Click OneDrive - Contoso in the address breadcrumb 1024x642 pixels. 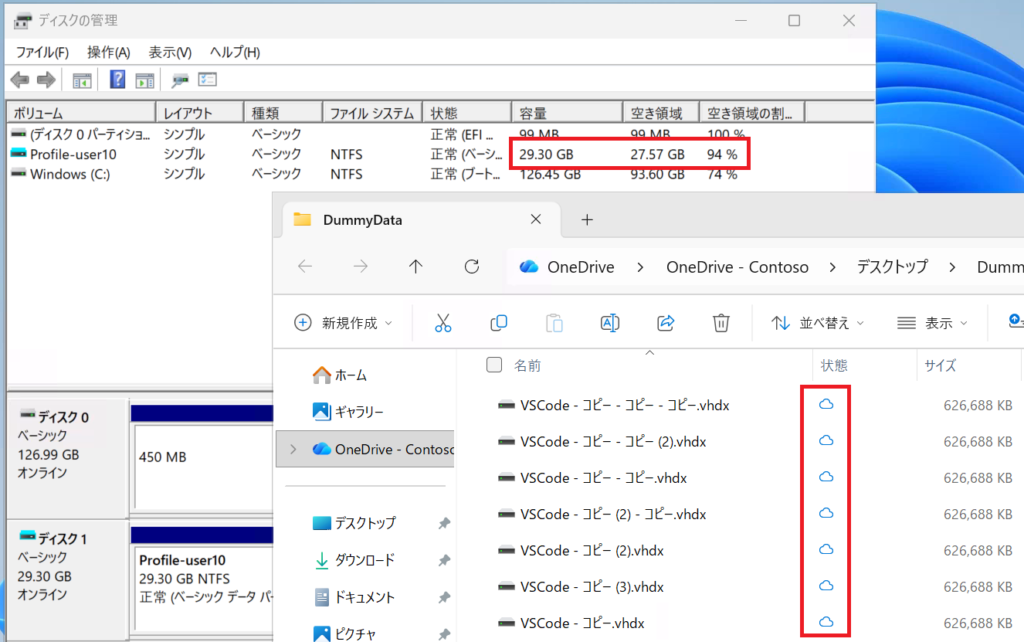(x=736, y=267)
